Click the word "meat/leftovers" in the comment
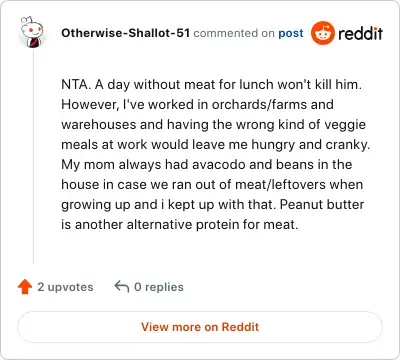The width and height of the screenshot is (400, 360). (x=280, y=184)
